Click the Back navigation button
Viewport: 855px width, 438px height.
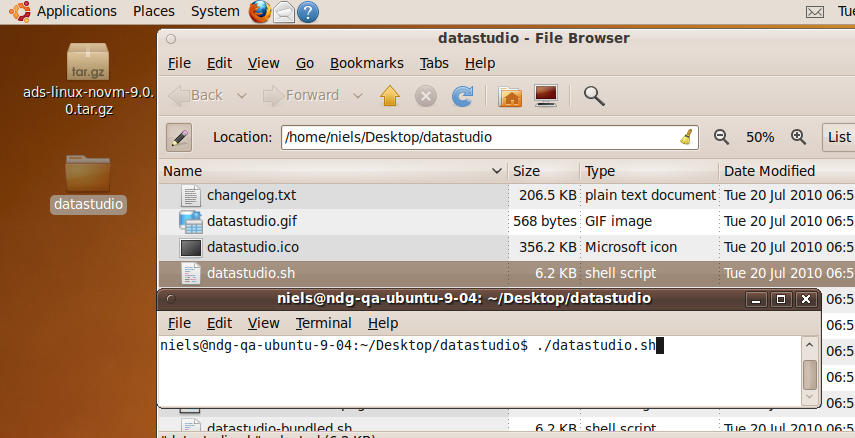(x=196, y=96)
